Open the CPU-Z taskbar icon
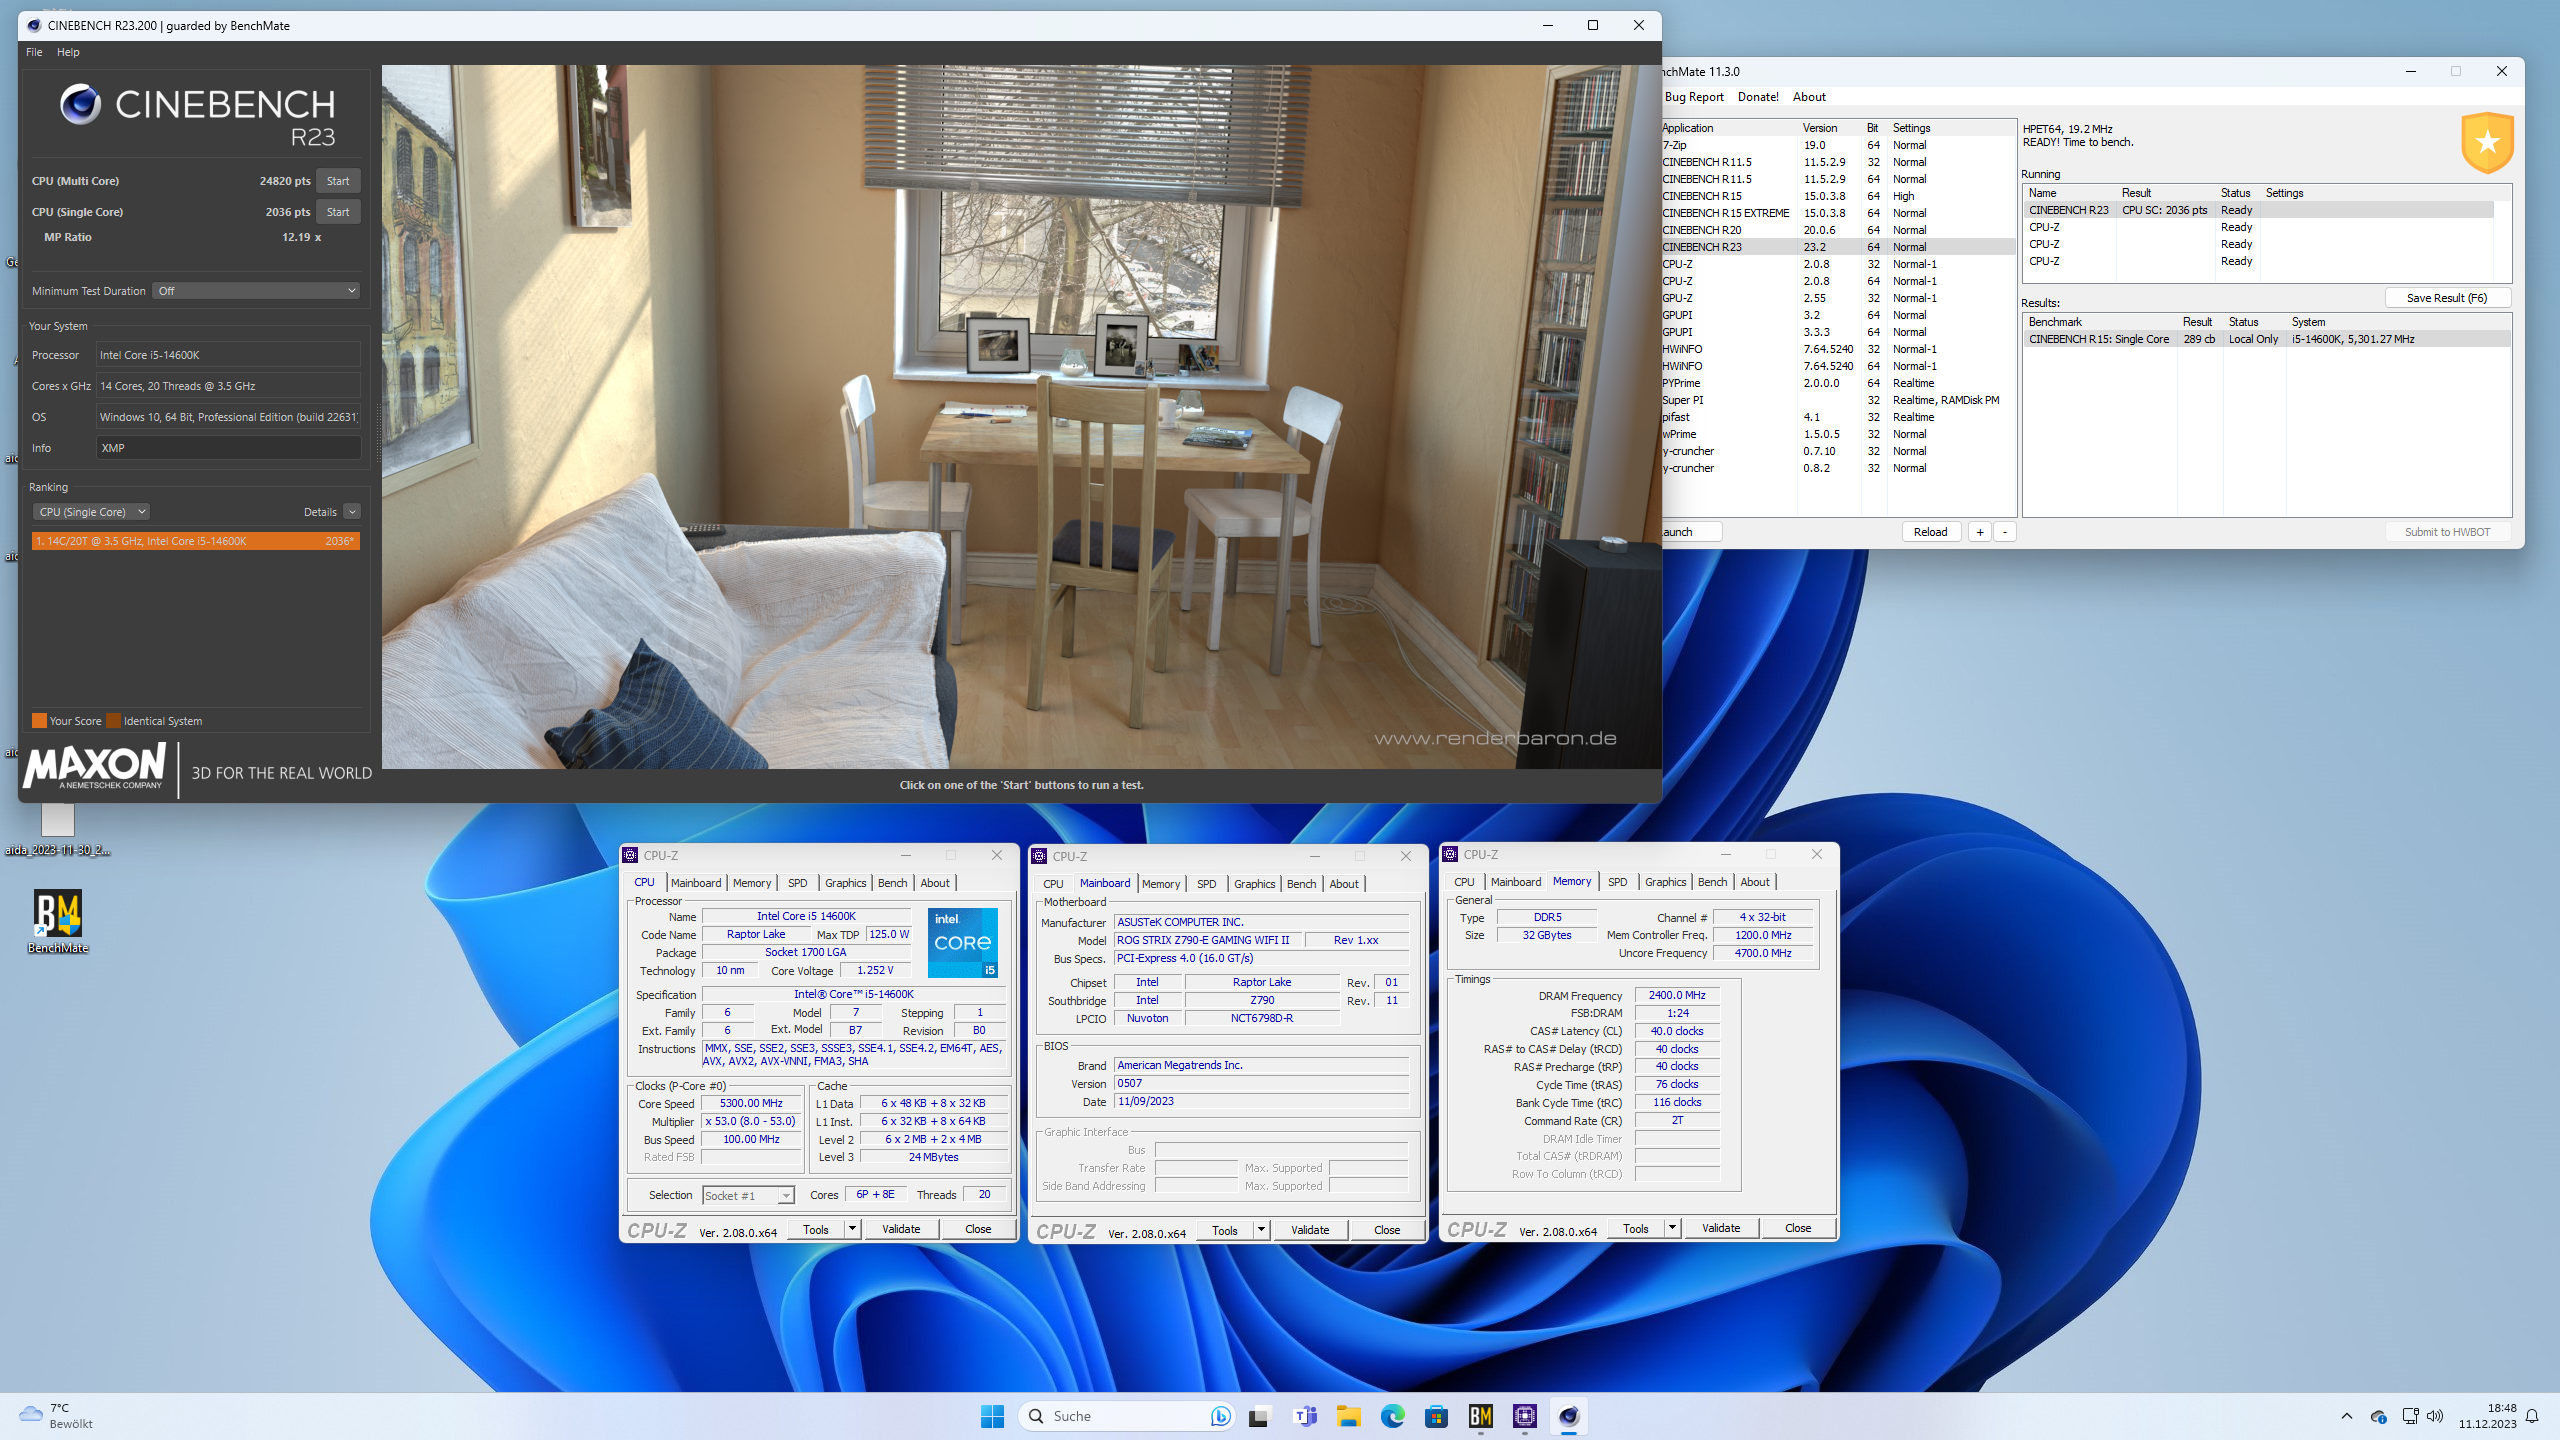 [x=1525, y=1416]
